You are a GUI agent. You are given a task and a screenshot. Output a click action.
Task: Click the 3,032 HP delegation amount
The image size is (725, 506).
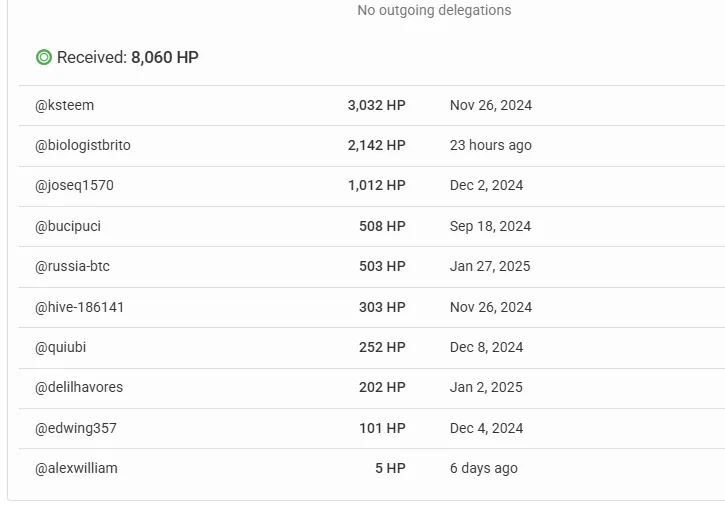click(x=376, y=105)
